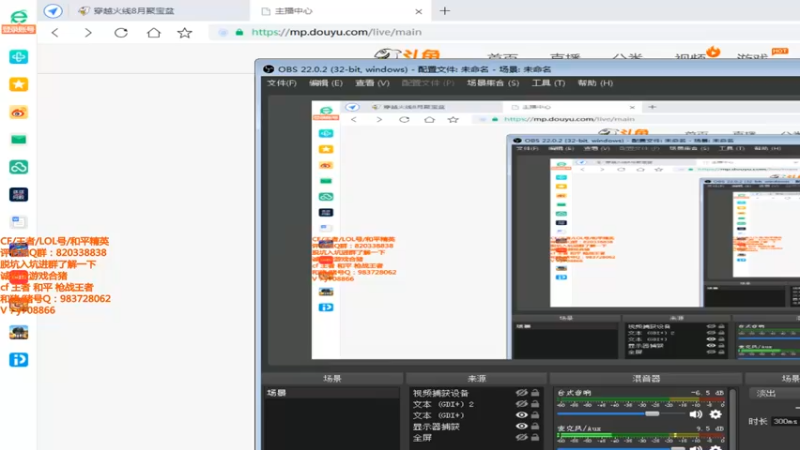This screenshot has height=450, width=800.
Task: Open the game thumbnail sidebar icon
Action: (18, 333)
